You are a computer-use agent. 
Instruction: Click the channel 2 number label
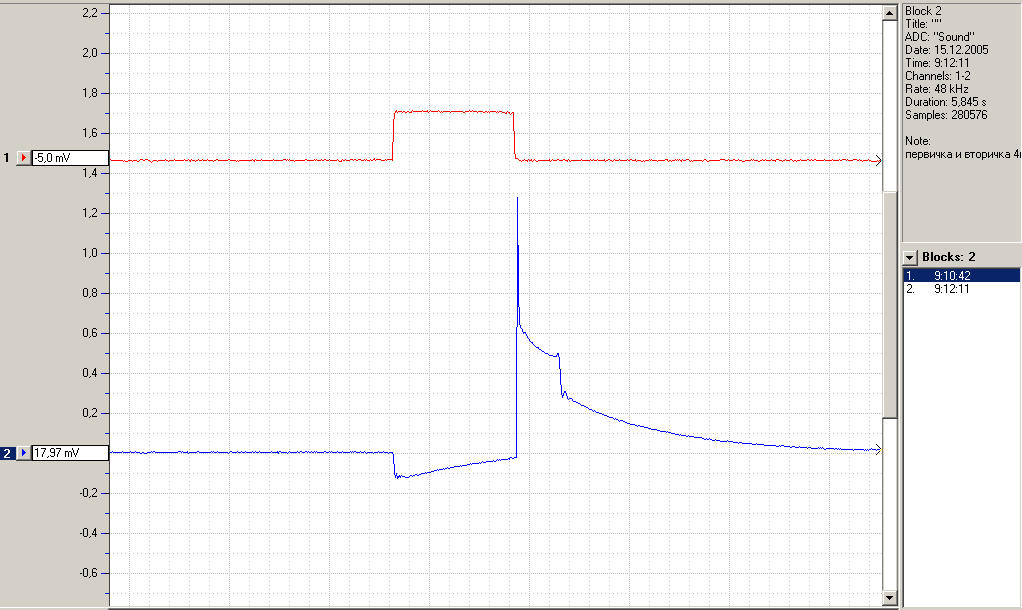point(7,453)
